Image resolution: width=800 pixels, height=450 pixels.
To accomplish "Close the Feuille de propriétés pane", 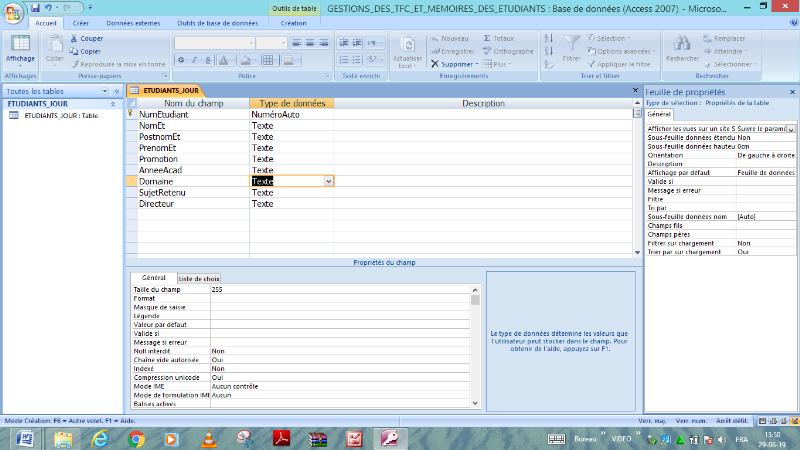I will point(791,91).
